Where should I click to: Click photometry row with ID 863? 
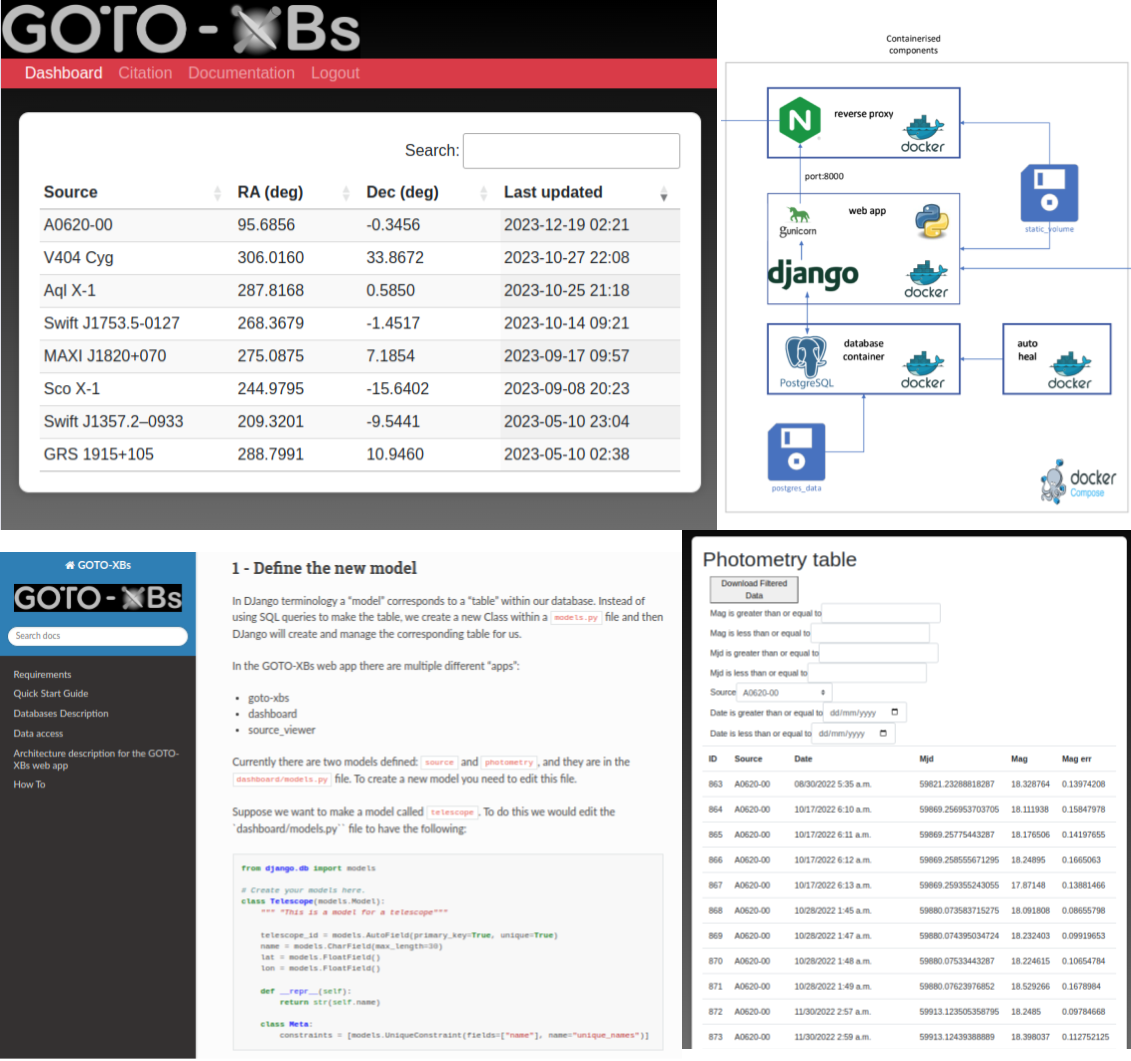[908, 784]
